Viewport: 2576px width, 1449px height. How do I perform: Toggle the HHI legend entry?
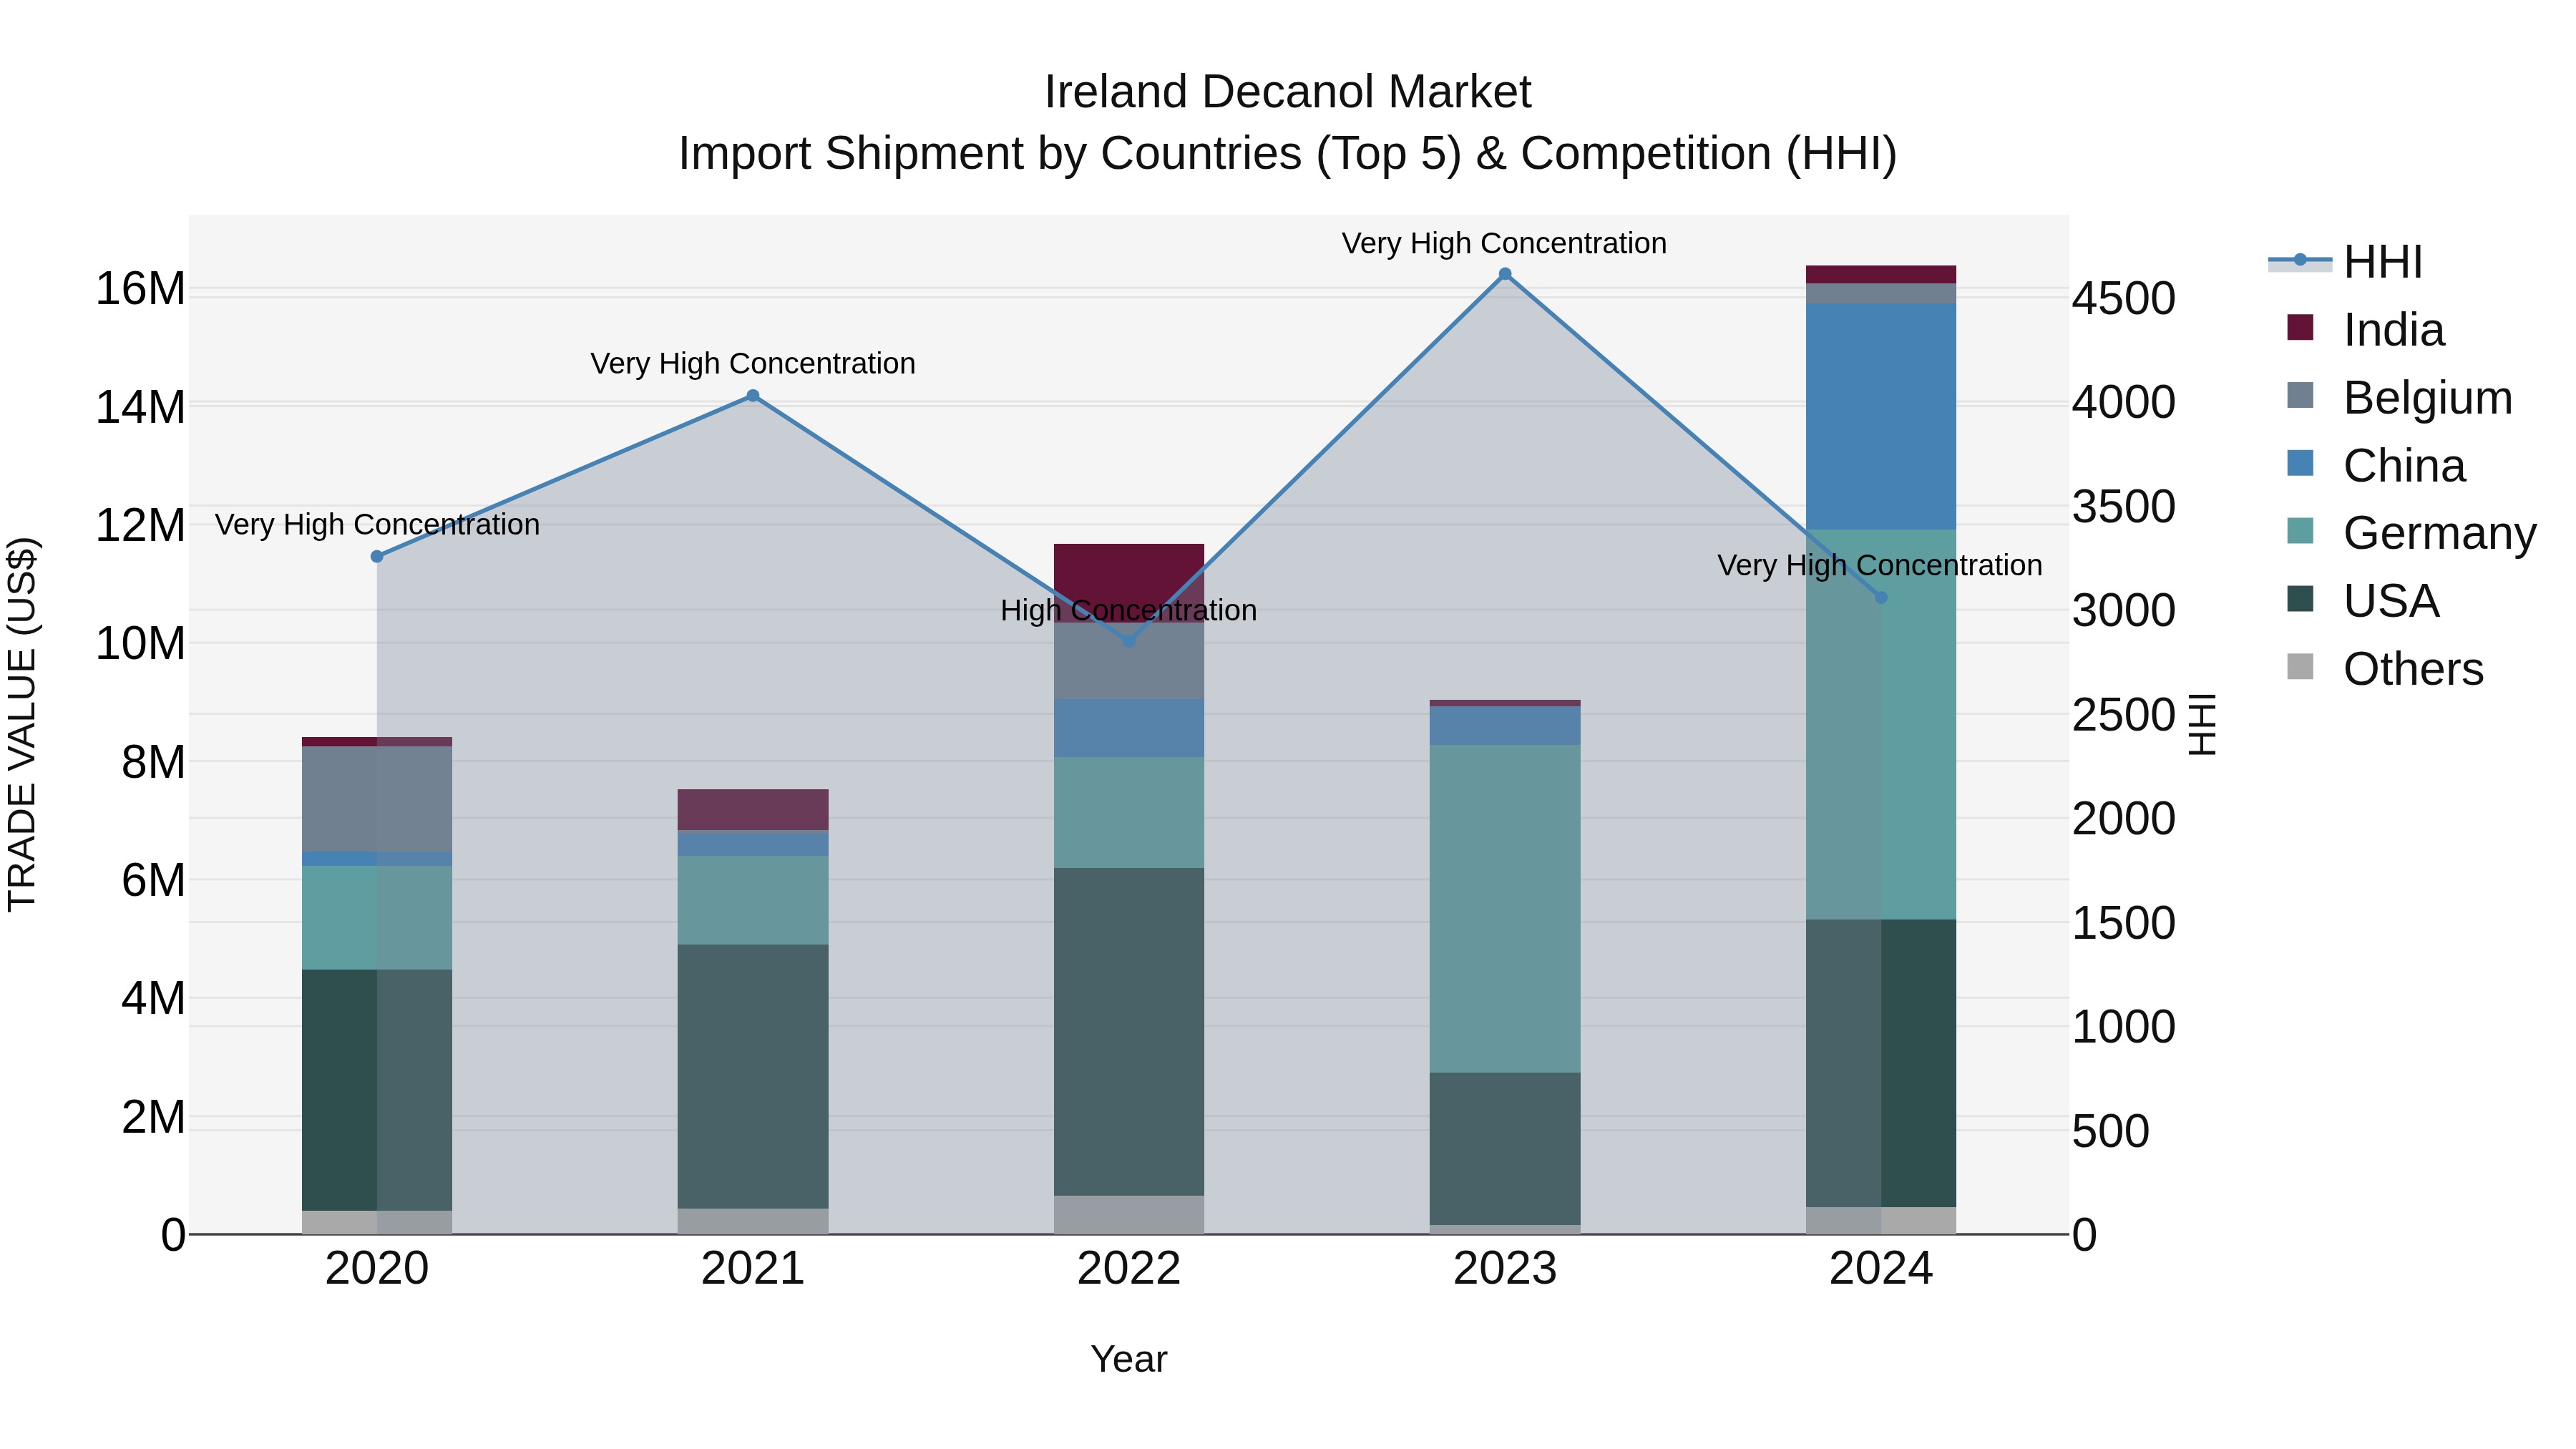tap(2346, 262)
